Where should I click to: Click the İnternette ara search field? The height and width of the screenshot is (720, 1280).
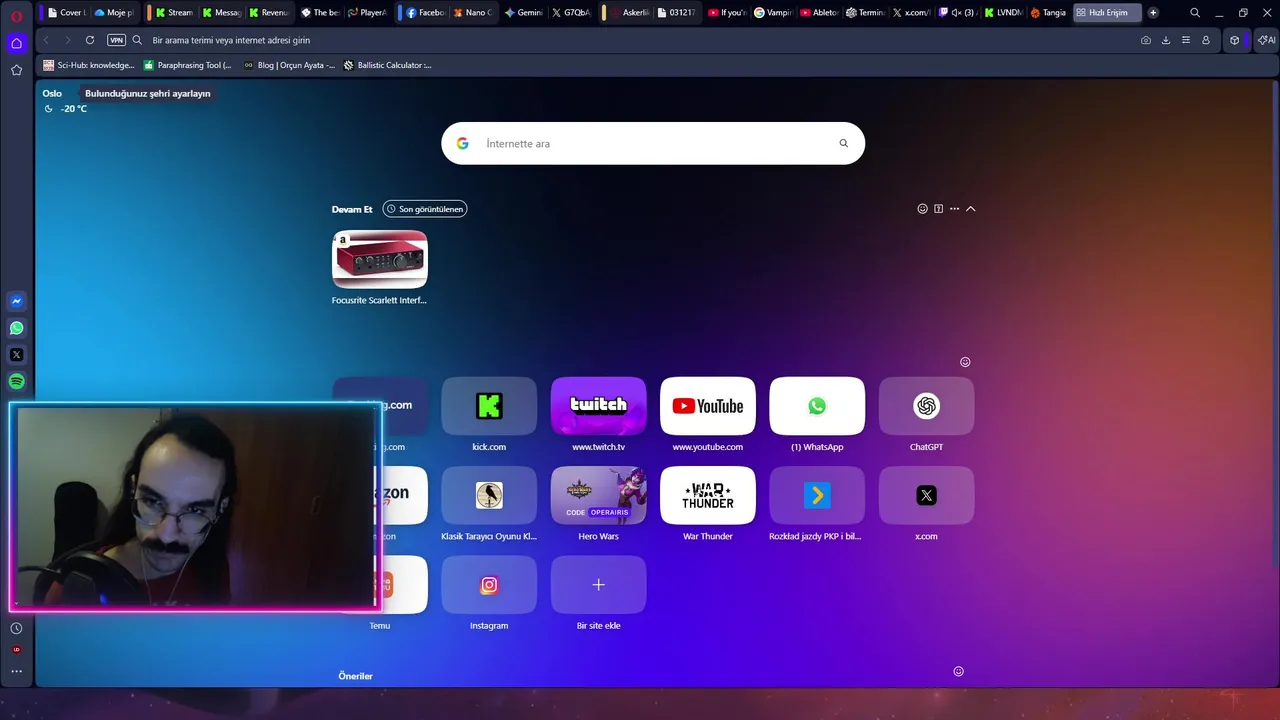point(655,143)
